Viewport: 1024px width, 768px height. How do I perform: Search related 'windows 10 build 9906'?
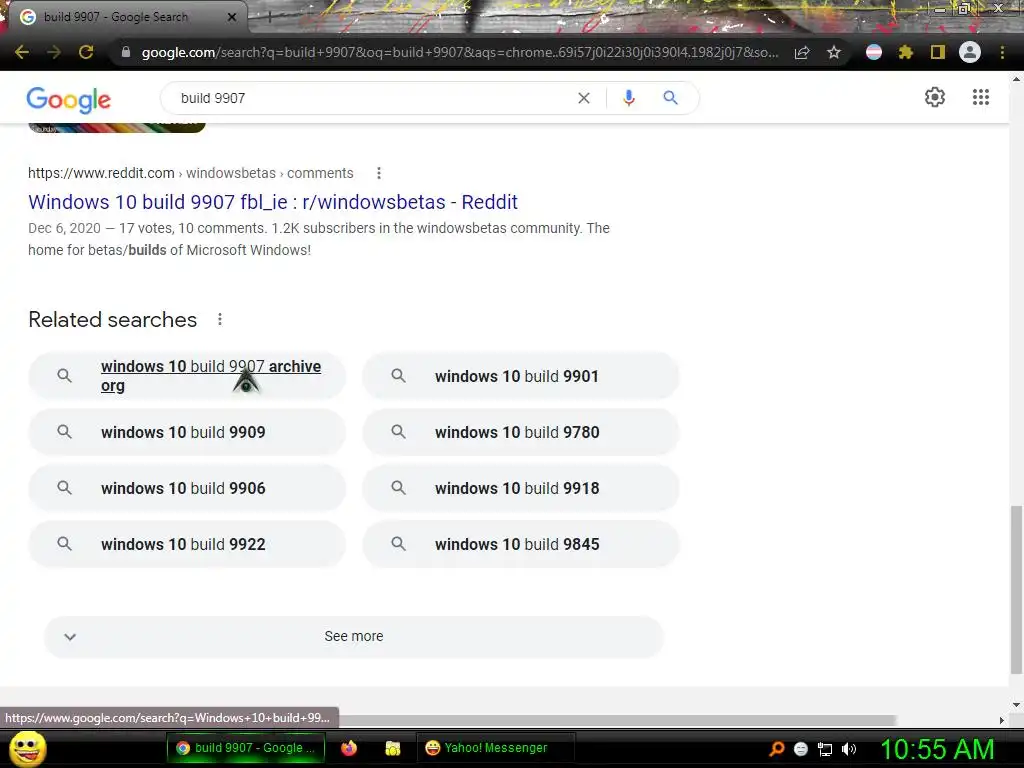pos(187,488)
